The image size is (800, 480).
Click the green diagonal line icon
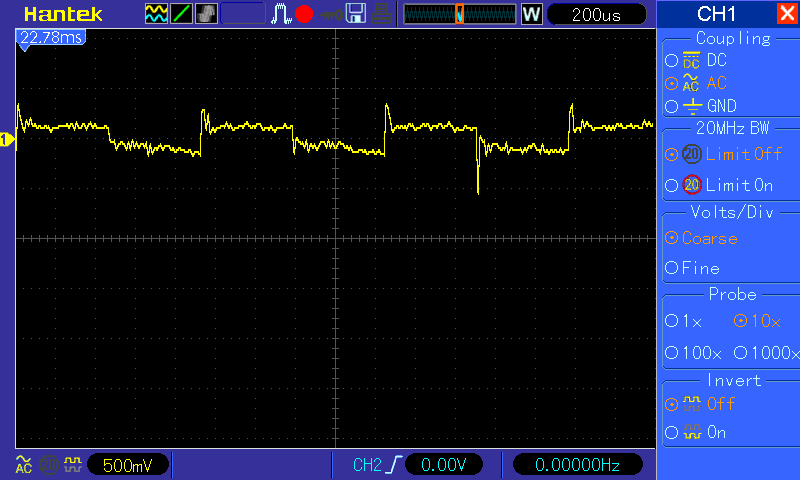click(181, 14)
